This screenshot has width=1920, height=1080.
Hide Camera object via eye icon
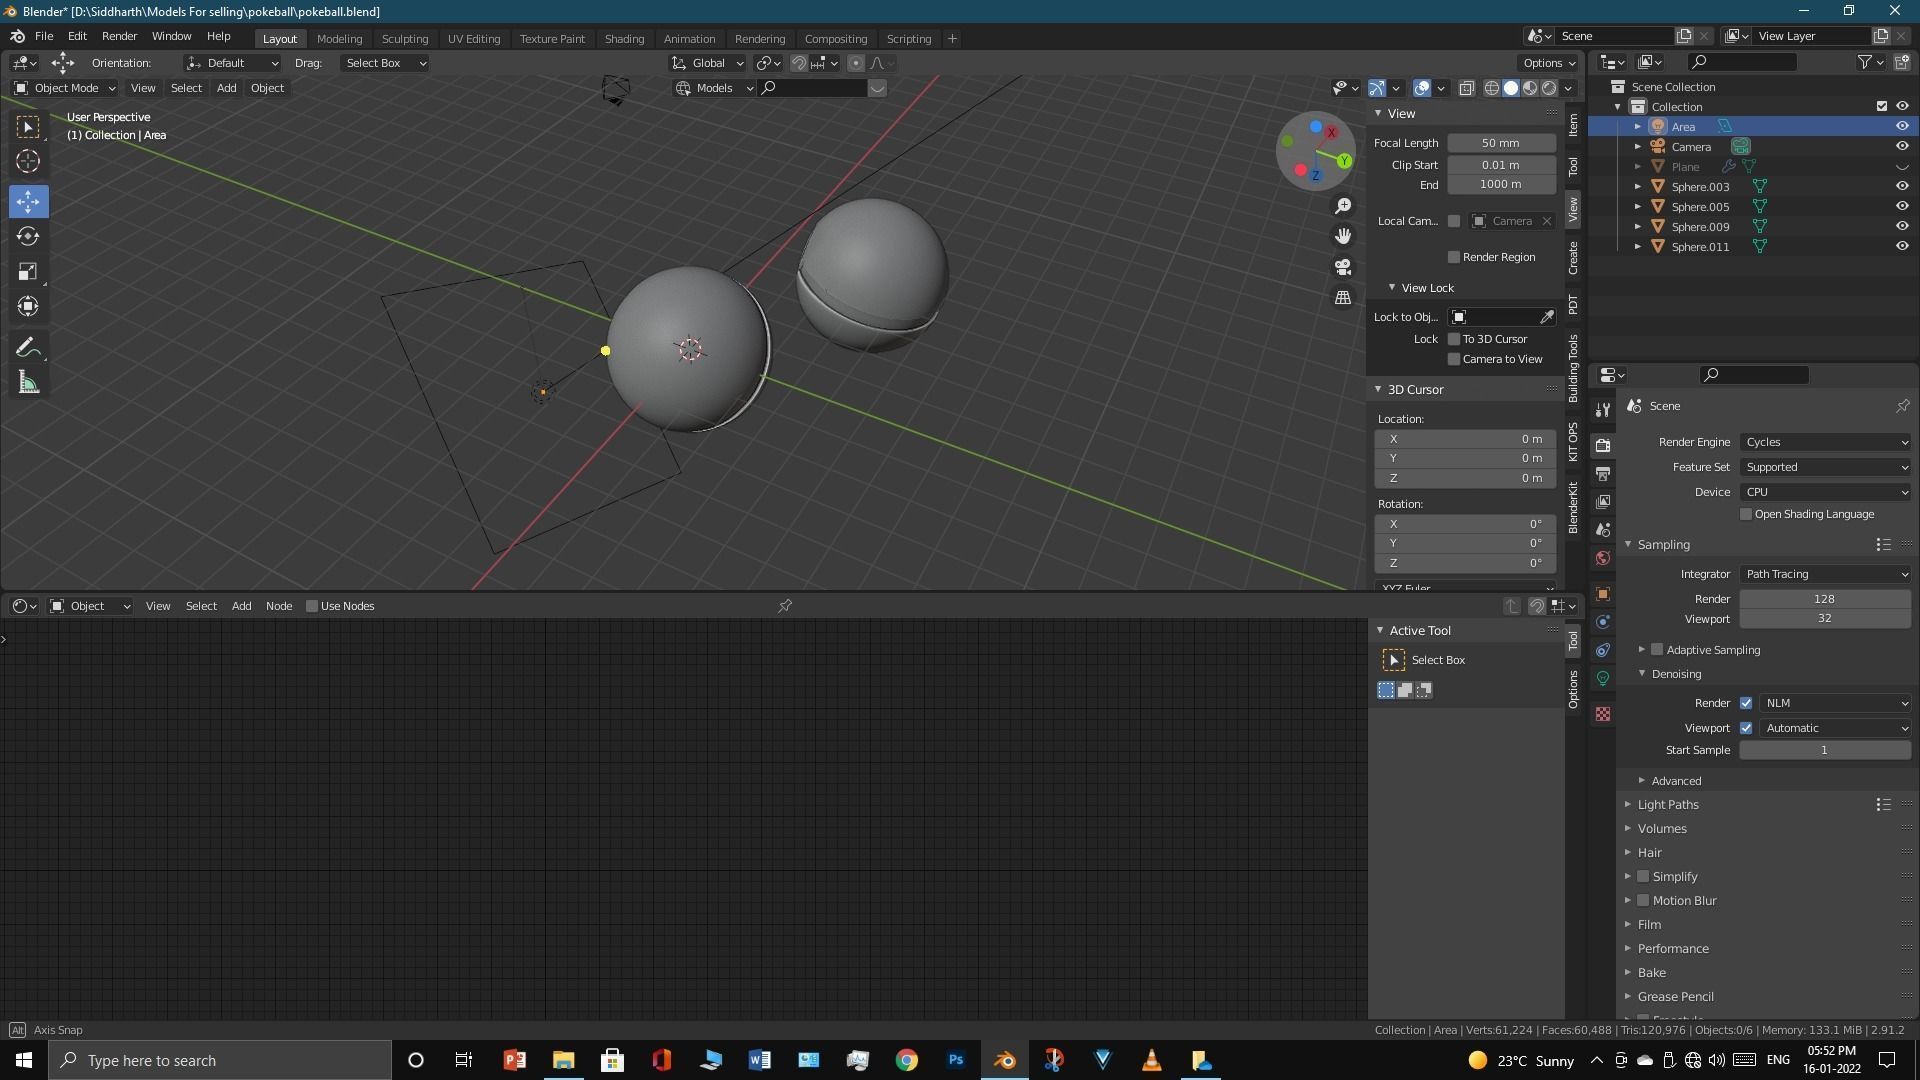click(x=1902, y=146)
